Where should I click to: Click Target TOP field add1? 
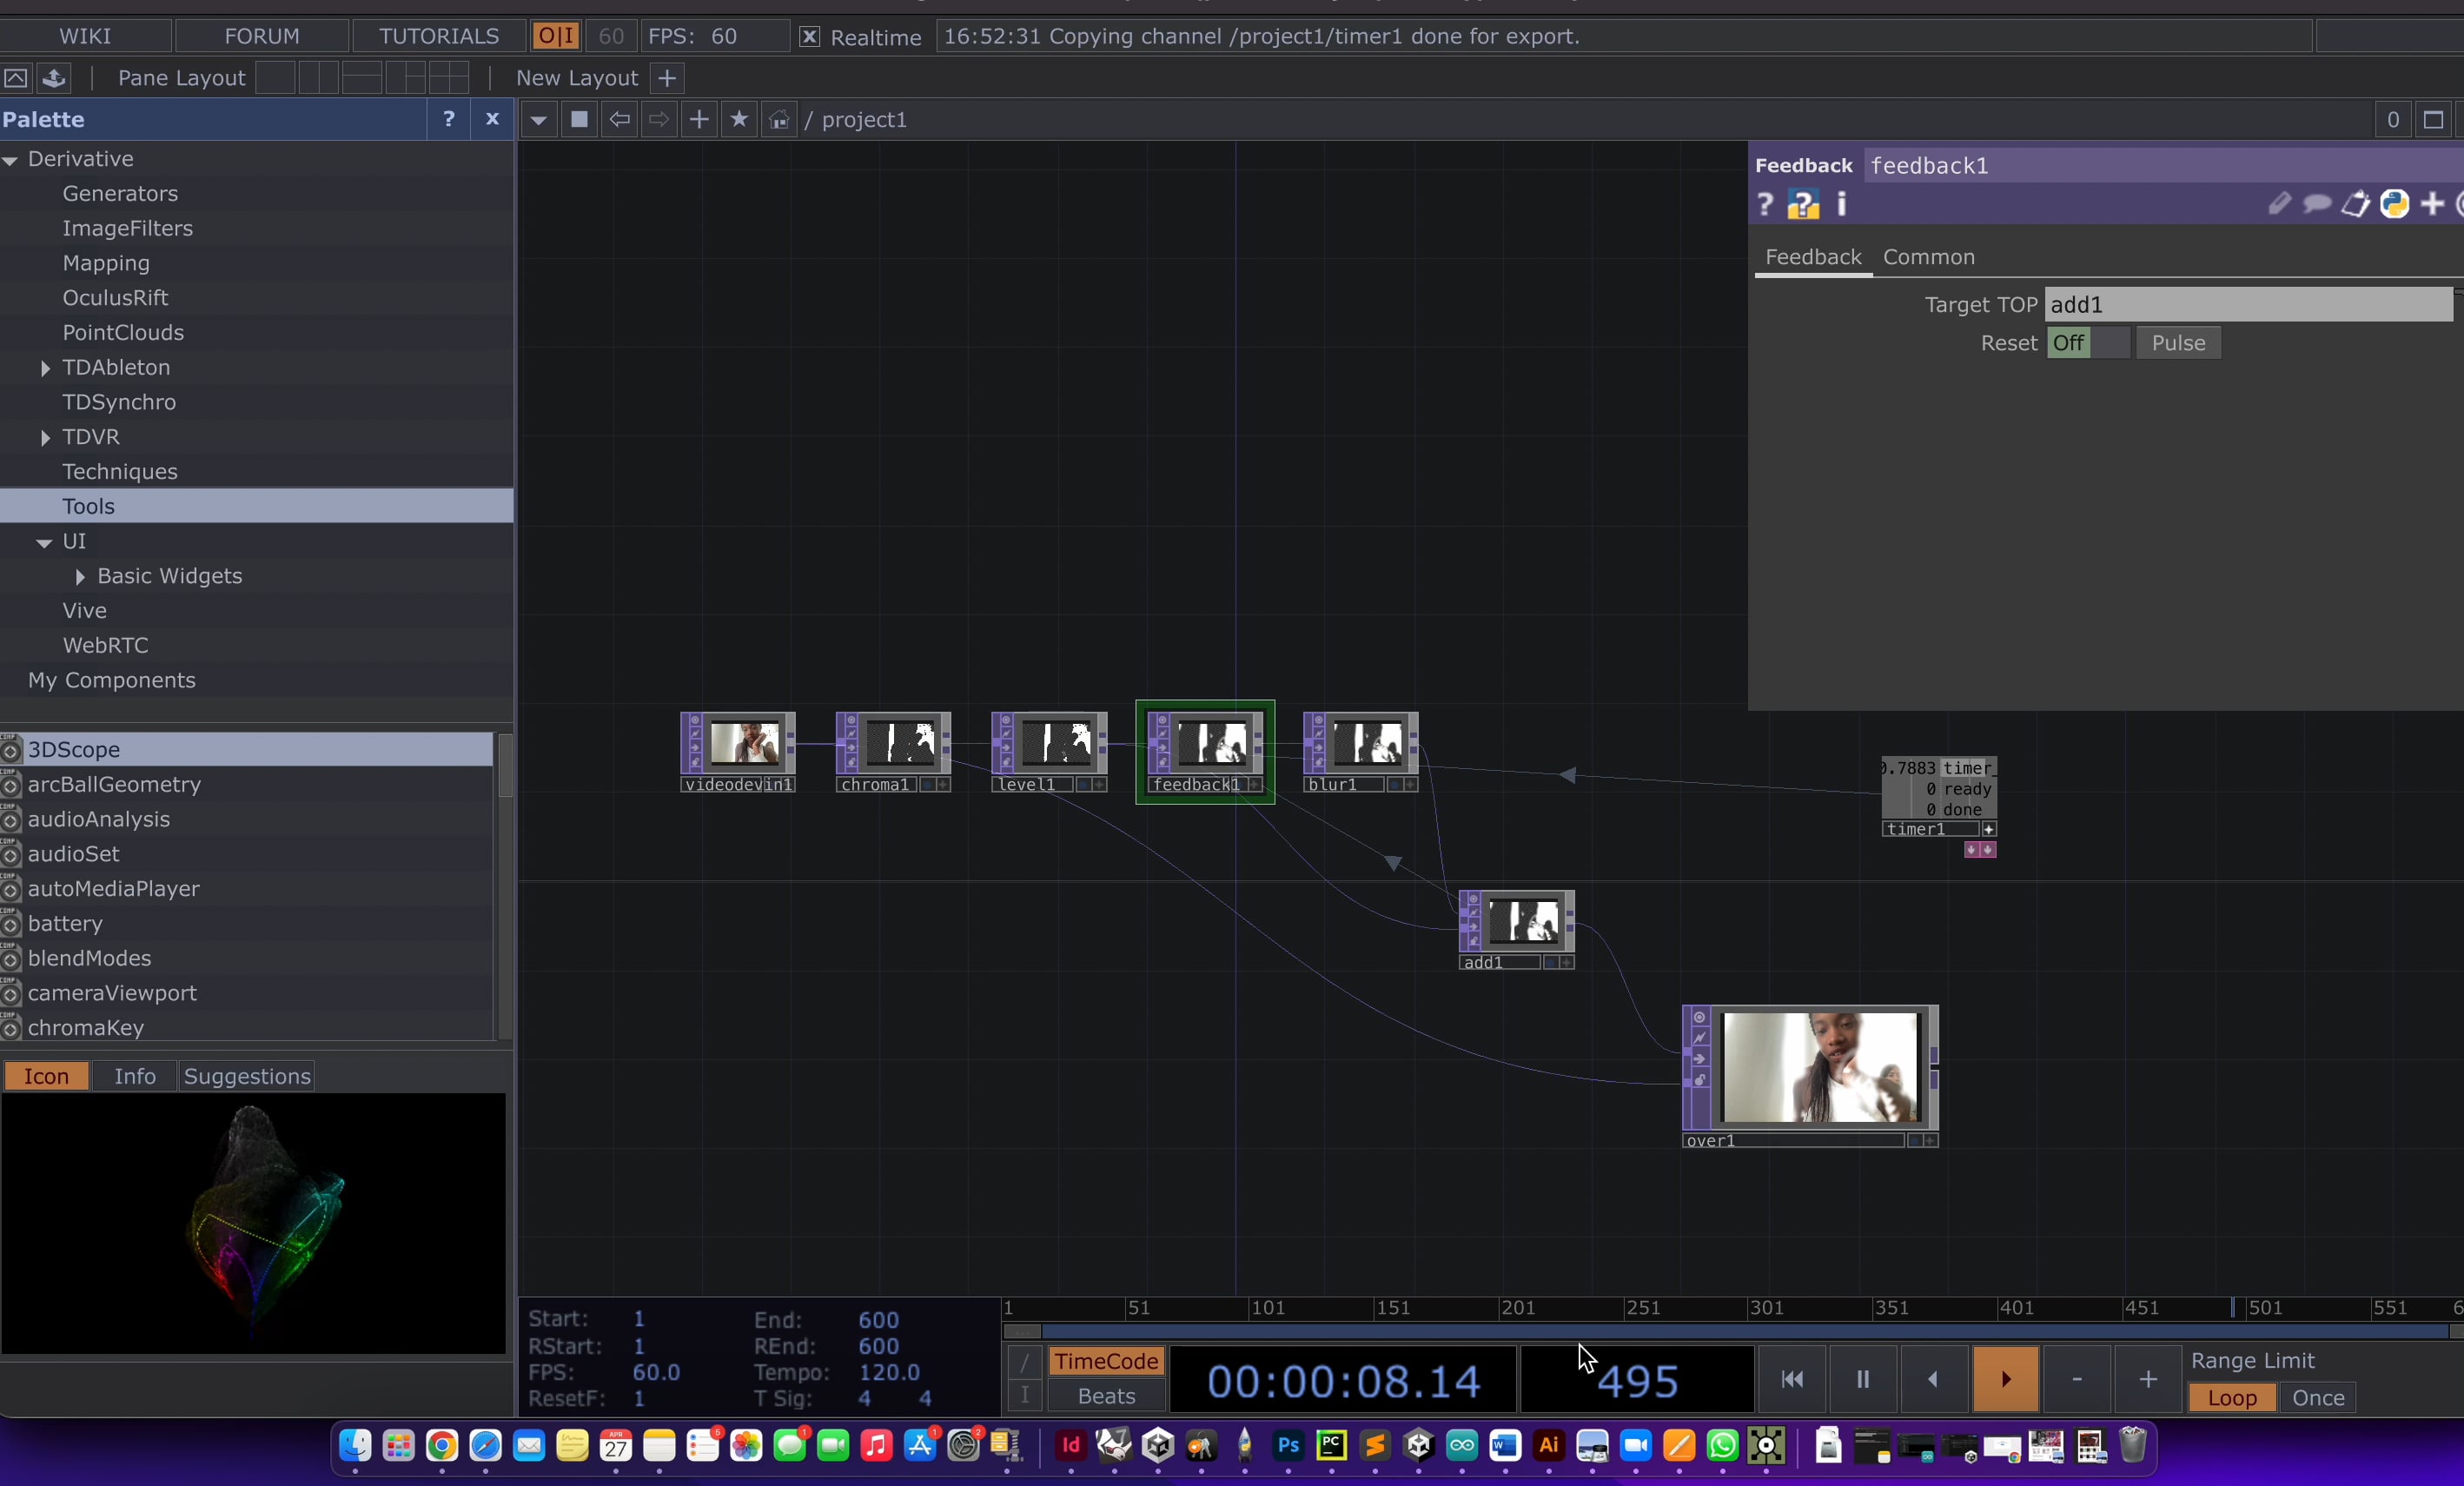tap(2249, 305)
